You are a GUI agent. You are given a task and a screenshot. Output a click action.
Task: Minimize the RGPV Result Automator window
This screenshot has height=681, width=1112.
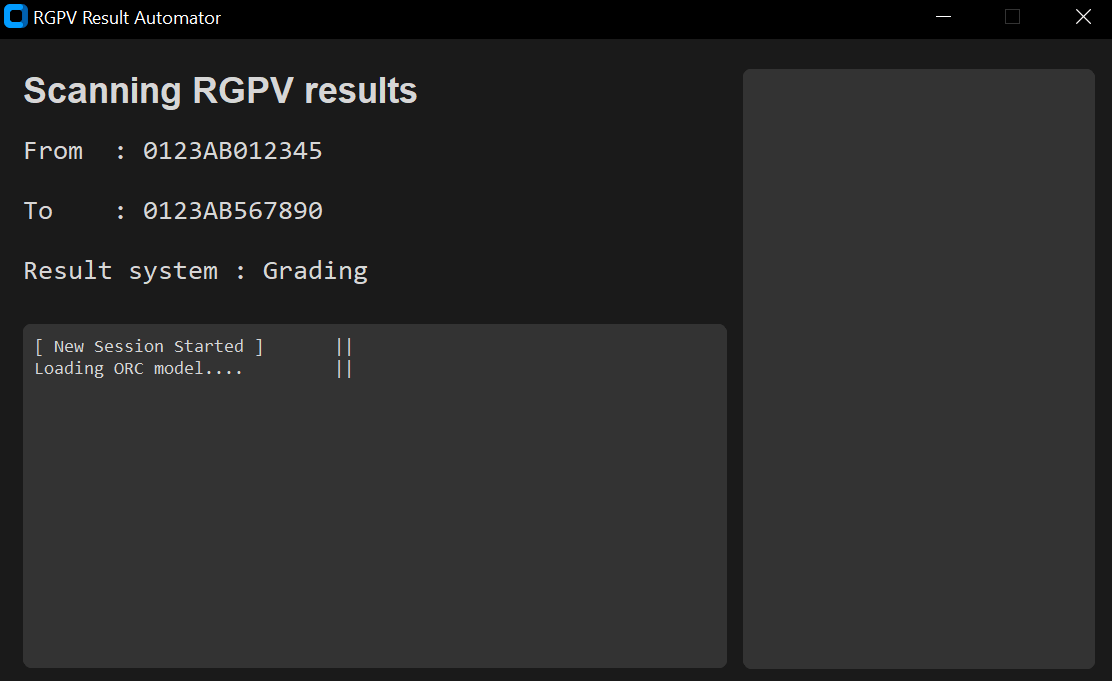tap(942, 17)
